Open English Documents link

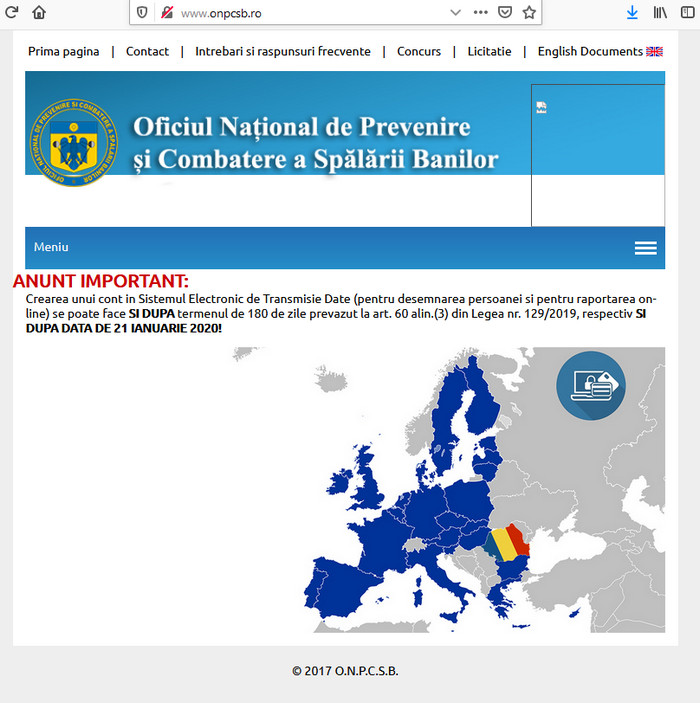590,52
